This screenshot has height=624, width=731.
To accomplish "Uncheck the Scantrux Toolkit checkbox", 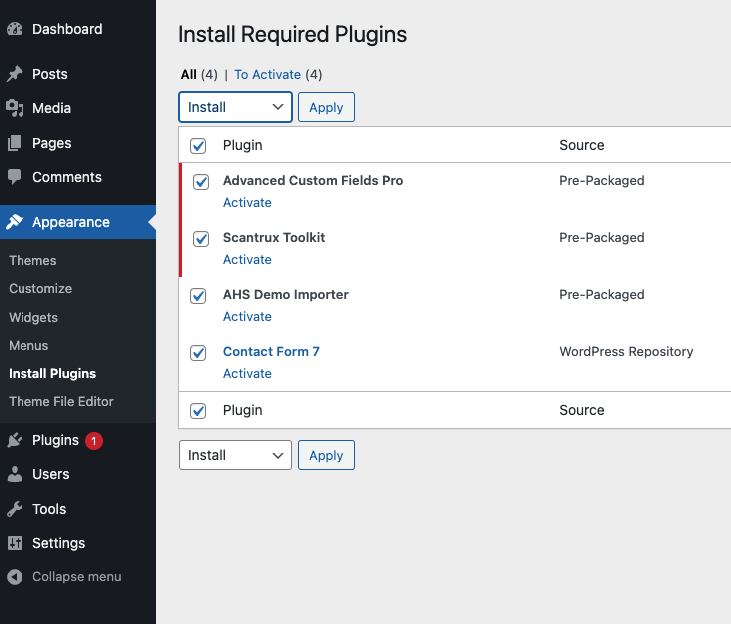I will click(x=201, y=239).
